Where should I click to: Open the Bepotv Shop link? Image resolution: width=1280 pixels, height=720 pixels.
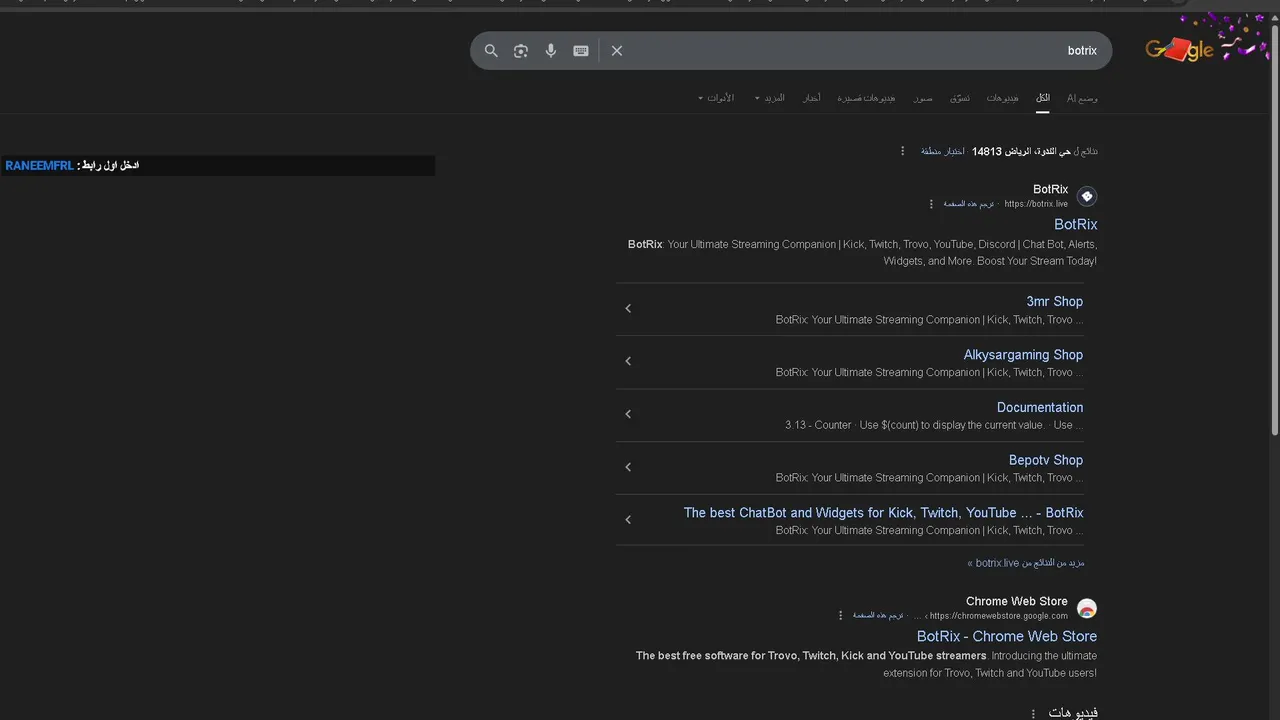pyautogui.click(x=1046, y=460)
